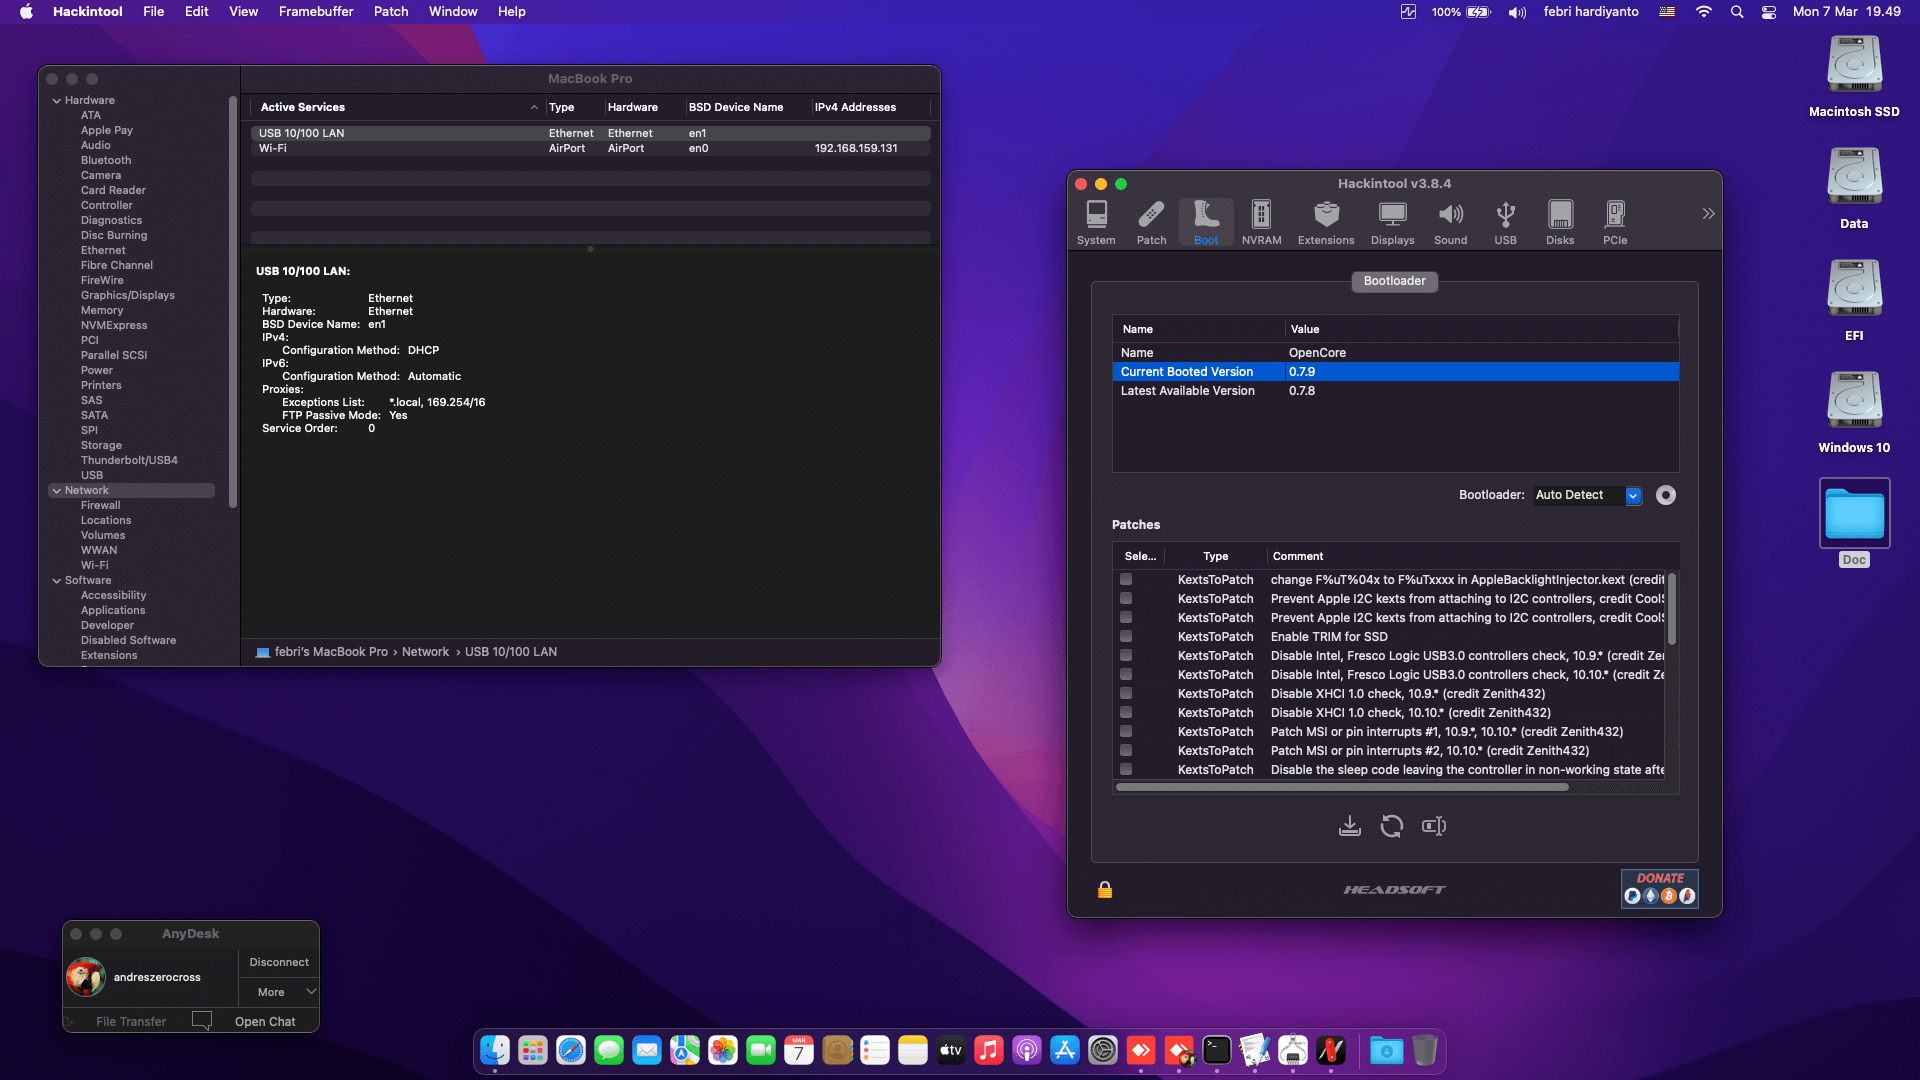Tick the Patch MSI or pin interrupts #1 checkbox

click(x=1126, y=731)
